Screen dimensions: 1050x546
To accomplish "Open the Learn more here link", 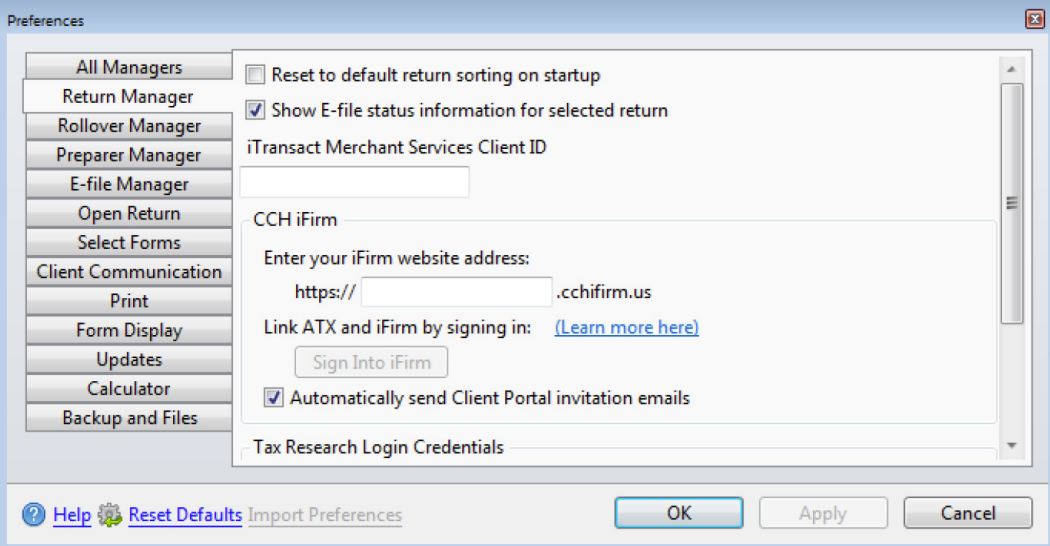I will pyautogui.click(x=627, y=327).
